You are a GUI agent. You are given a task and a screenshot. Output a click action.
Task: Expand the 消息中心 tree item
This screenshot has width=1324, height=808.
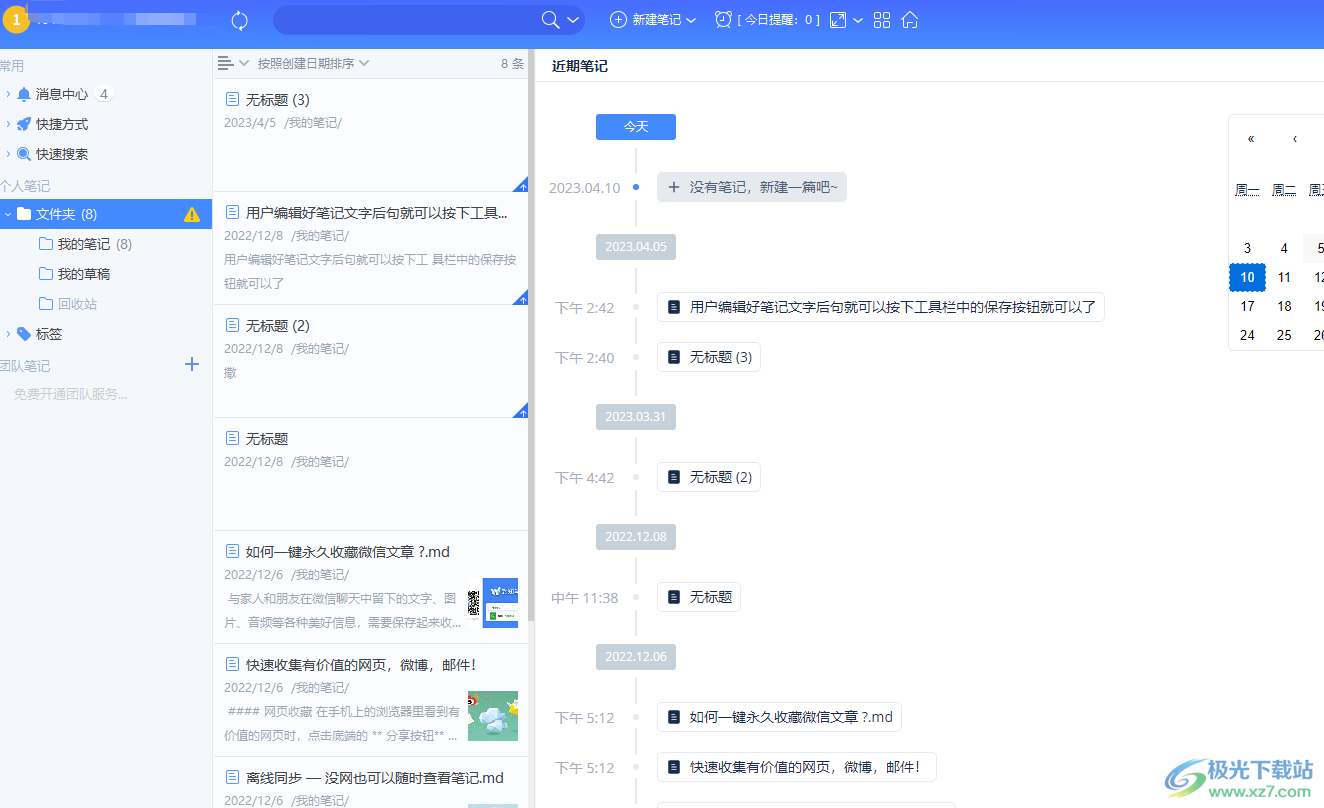8,94
